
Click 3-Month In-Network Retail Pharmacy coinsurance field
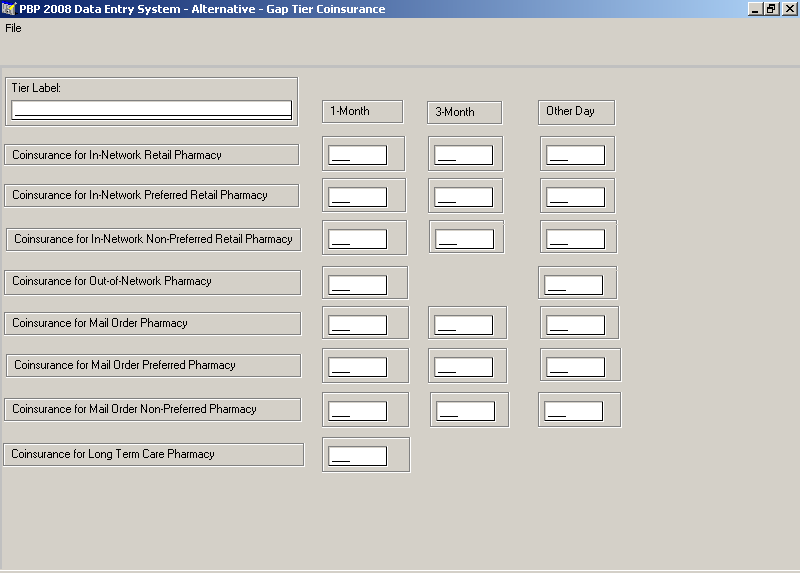point(464,155)
